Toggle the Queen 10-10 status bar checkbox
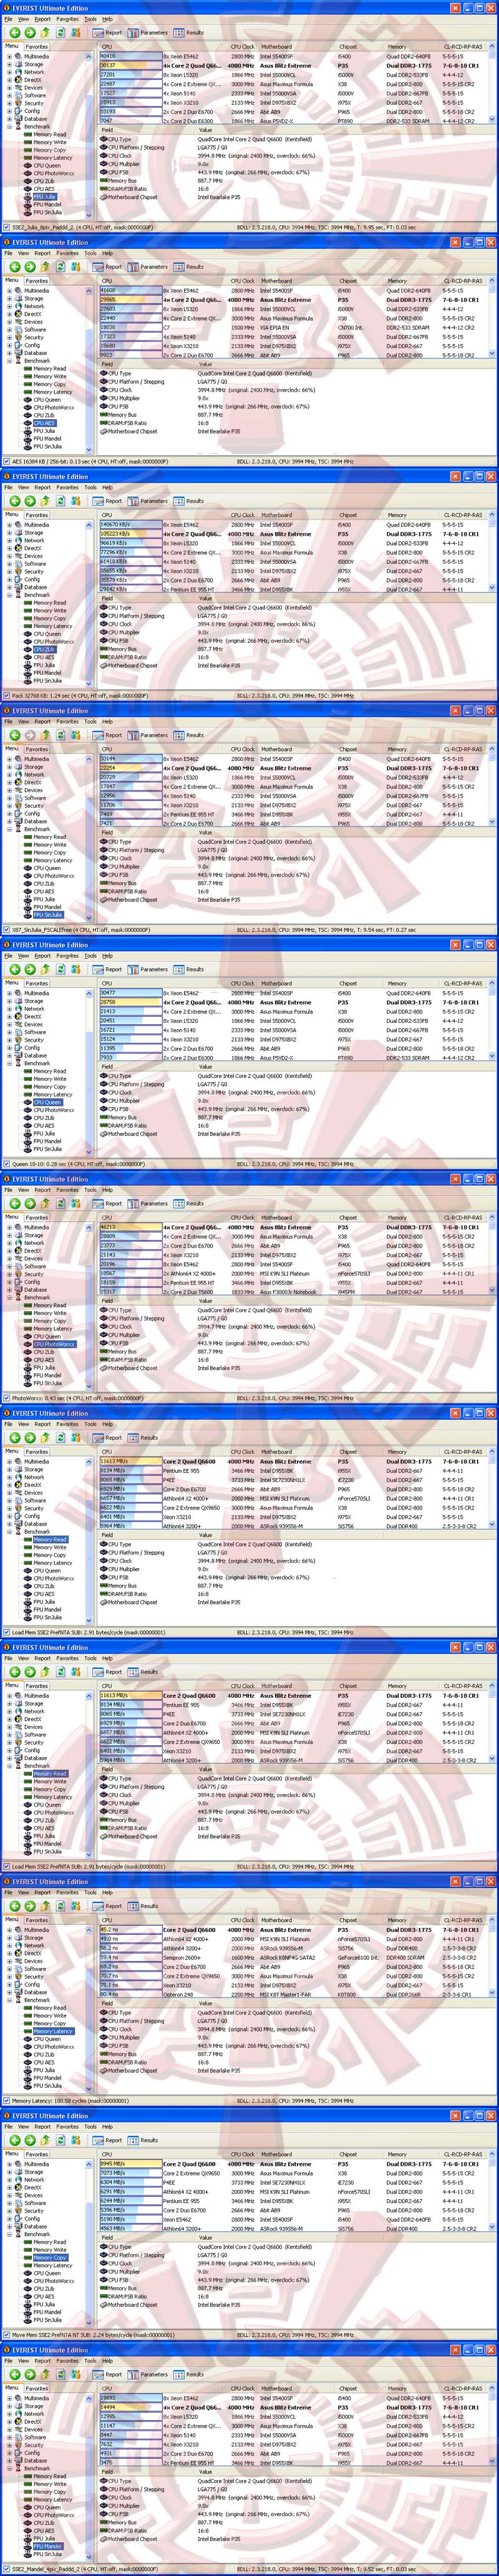Screen dimensions: 499x2576 click(x=6, y=1164)
